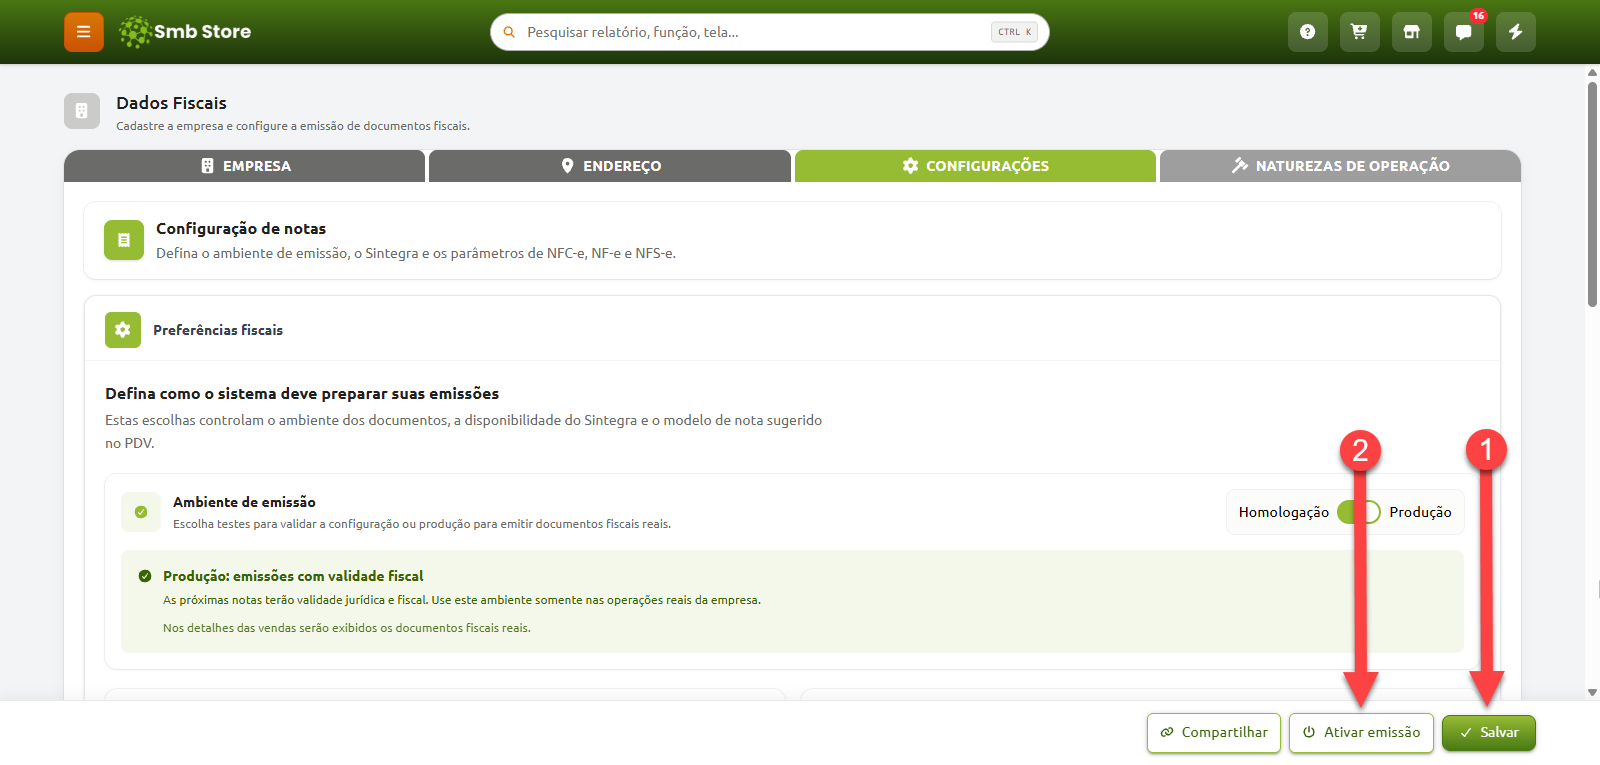Open the help question mark icon
Image resolution: width=1600 pixels, height=765 pixels.
coord(1308,32)
